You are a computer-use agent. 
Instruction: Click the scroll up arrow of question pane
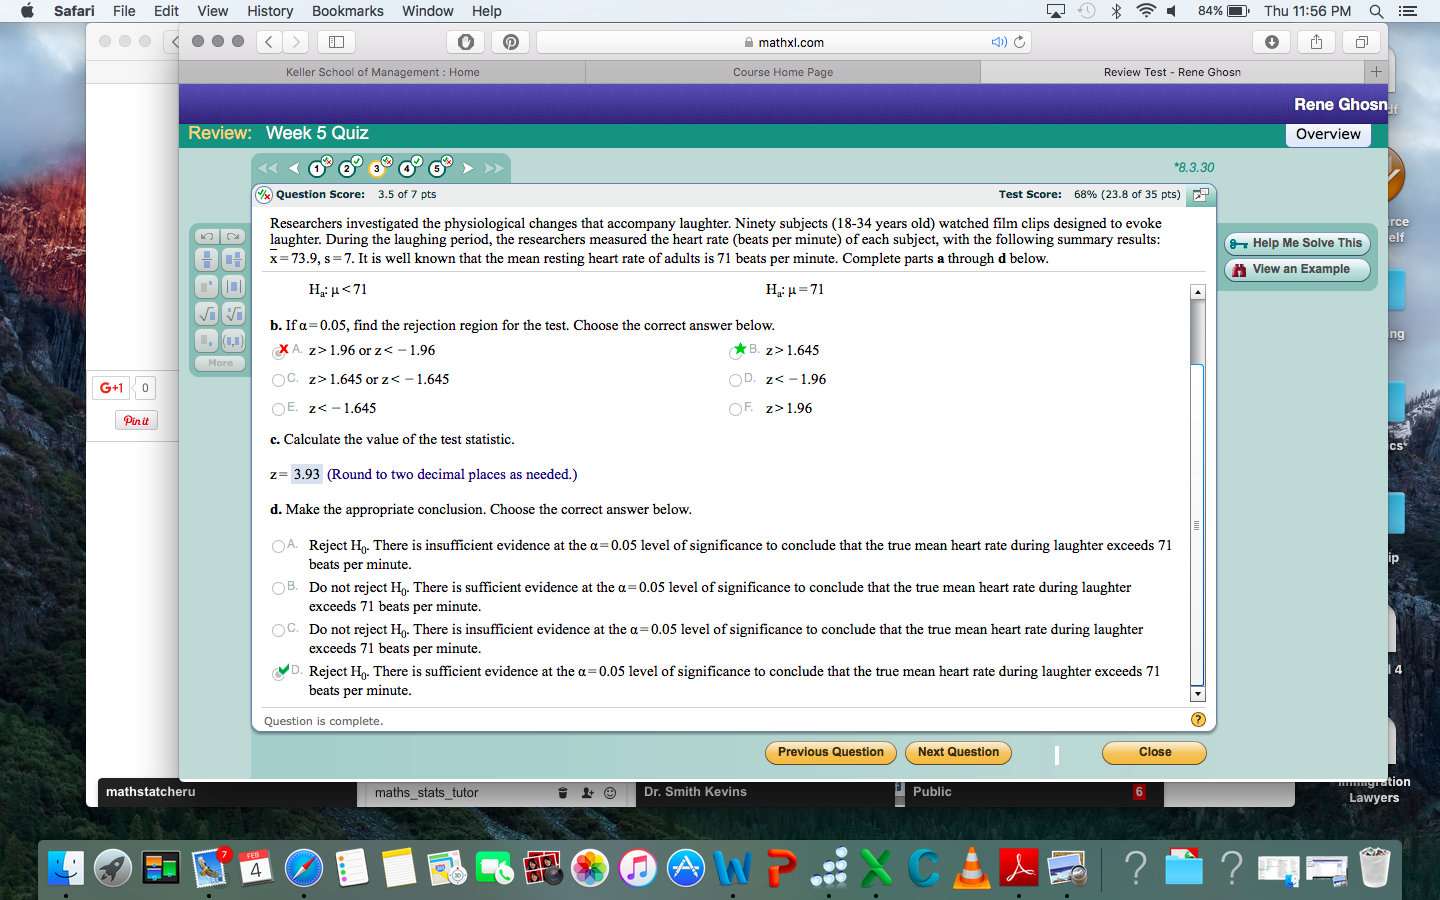click(x=1198, y=292)
